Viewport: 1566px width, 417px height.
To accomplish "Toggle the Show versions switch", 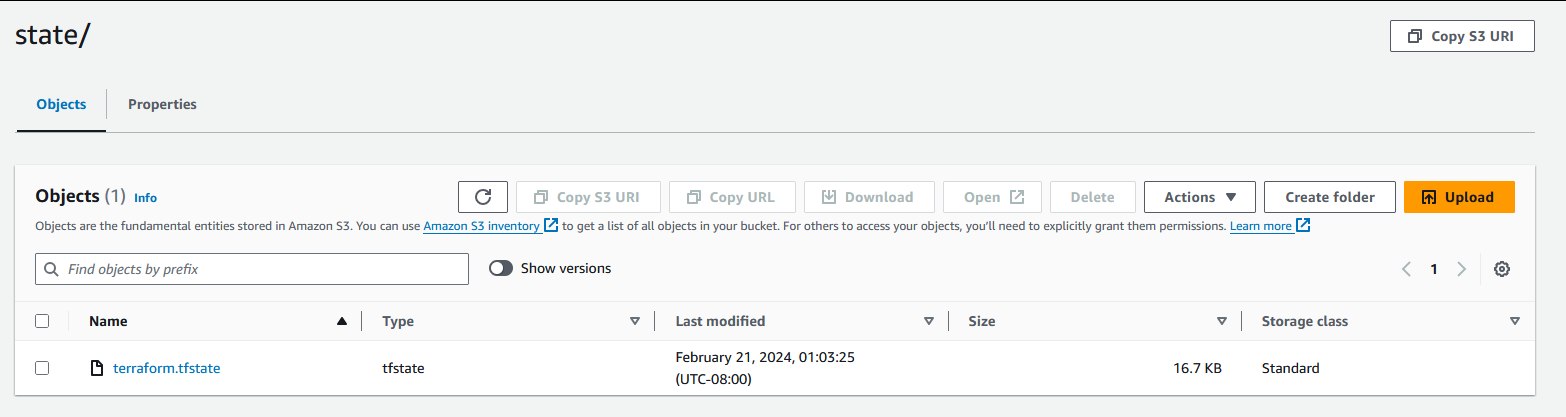I will pos(501,268).
